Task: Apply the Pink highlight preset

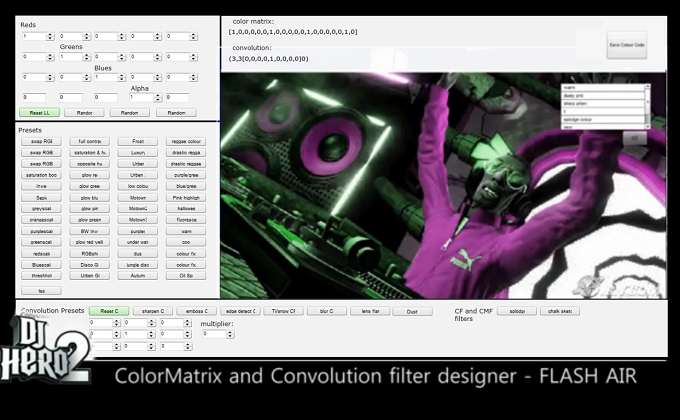Action: point(186,197)
